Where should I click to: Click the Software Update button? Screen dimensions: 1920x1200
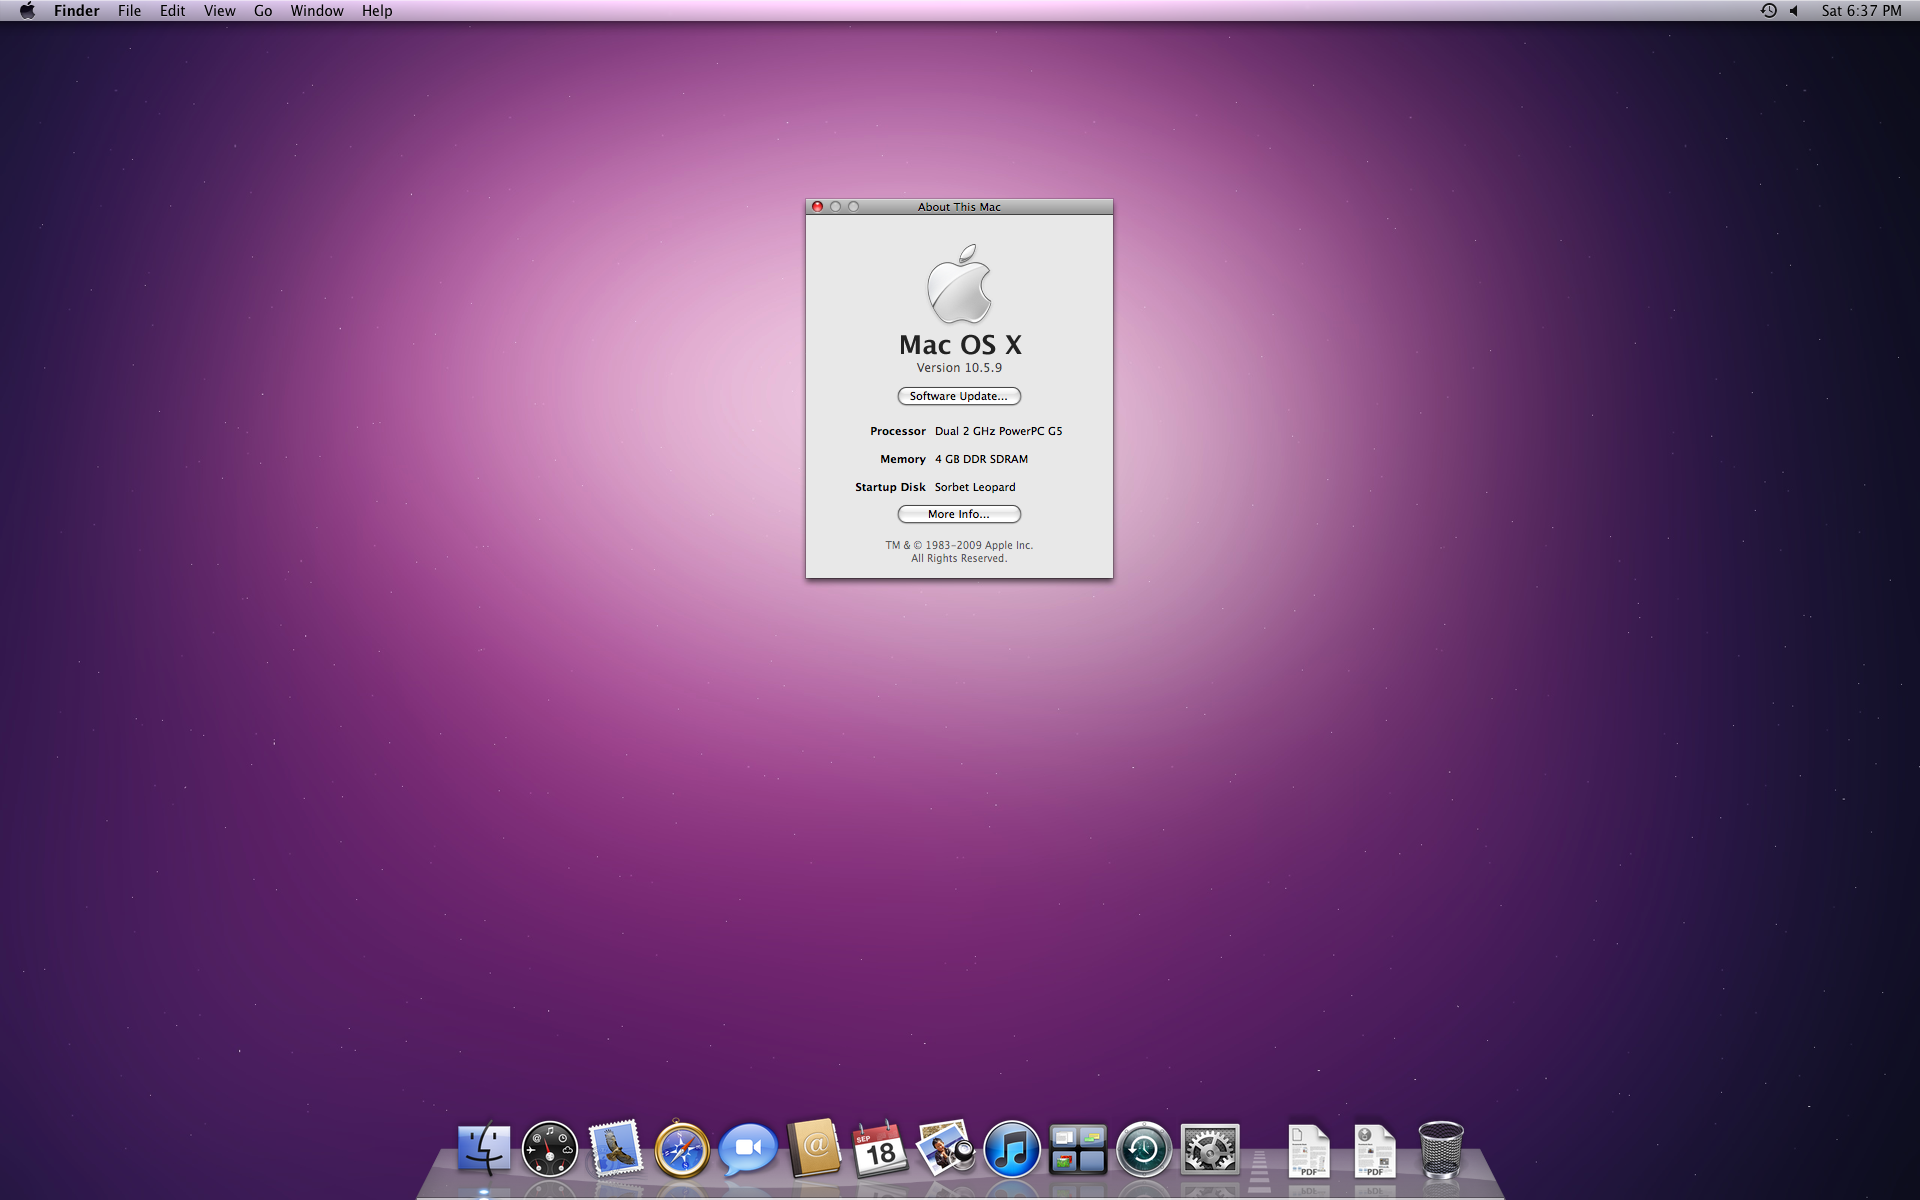coord(959,396)
